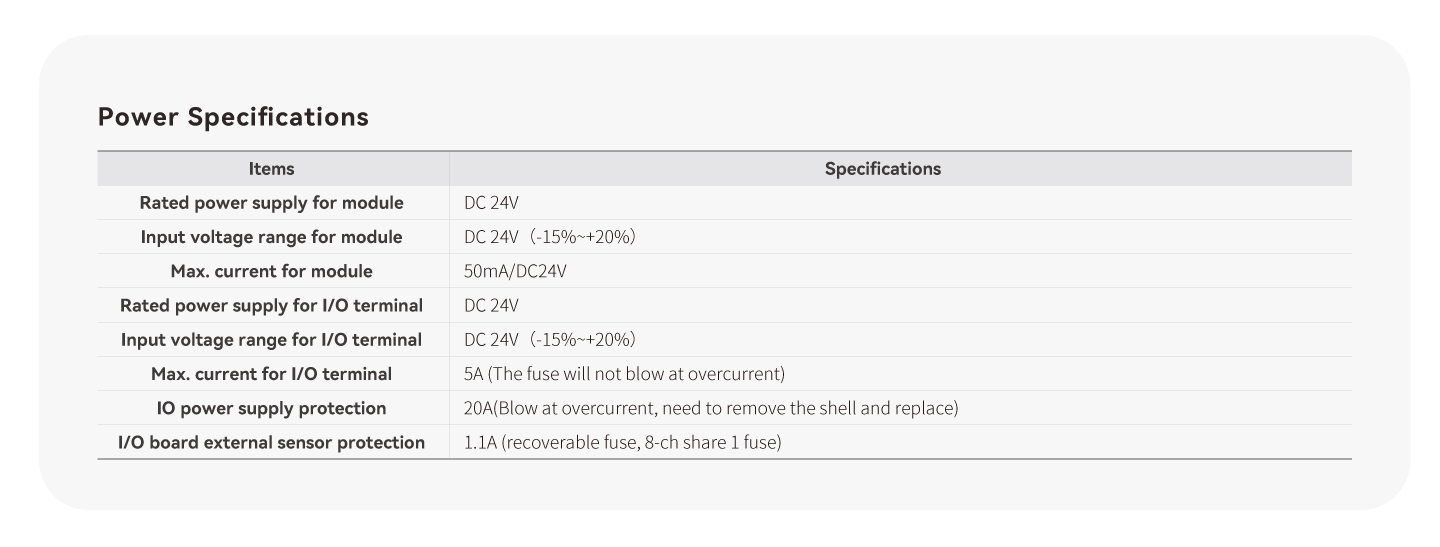Click Input voltage range for module label
The image size is (1440, 547).
(272, 237)
